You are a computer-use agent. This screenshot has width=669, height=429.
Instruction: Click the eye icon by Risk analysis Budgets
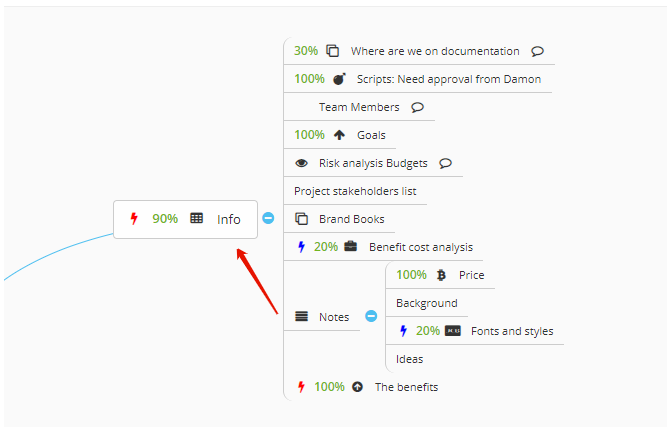tap(302, 163)
